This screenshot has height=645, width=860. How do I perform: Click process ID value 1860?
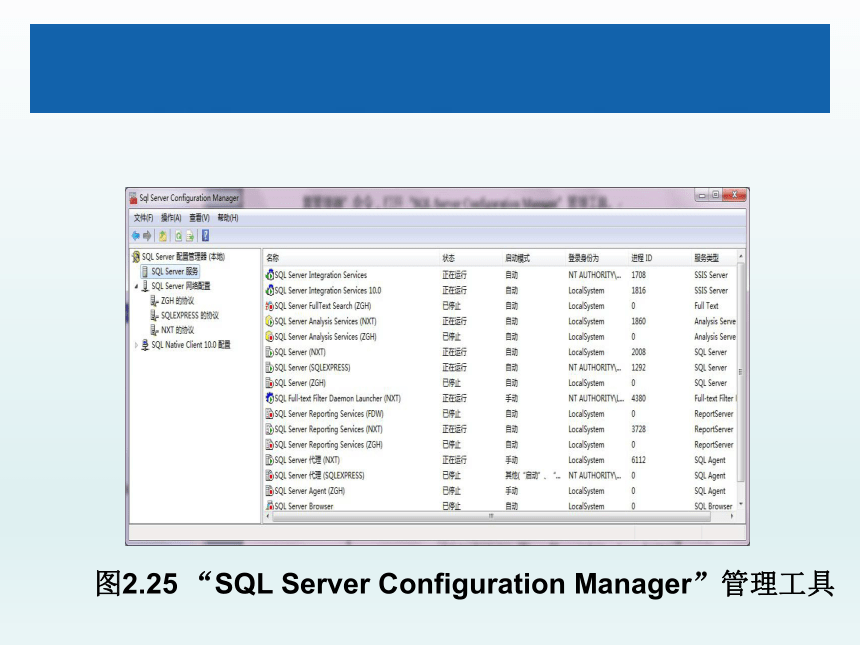pos(638,321)
